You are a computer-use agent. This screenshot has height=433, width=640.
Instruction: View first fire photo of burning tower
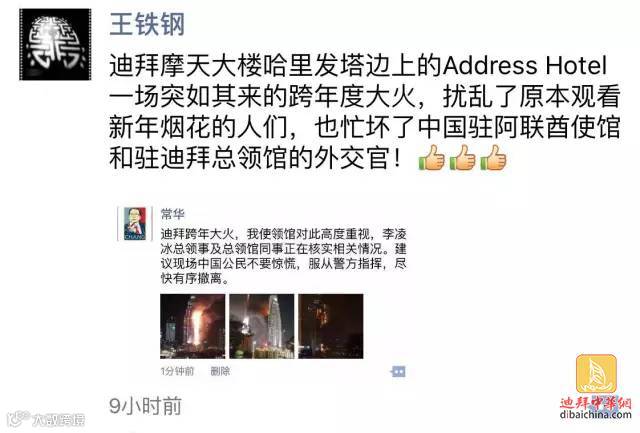[193, 326]
